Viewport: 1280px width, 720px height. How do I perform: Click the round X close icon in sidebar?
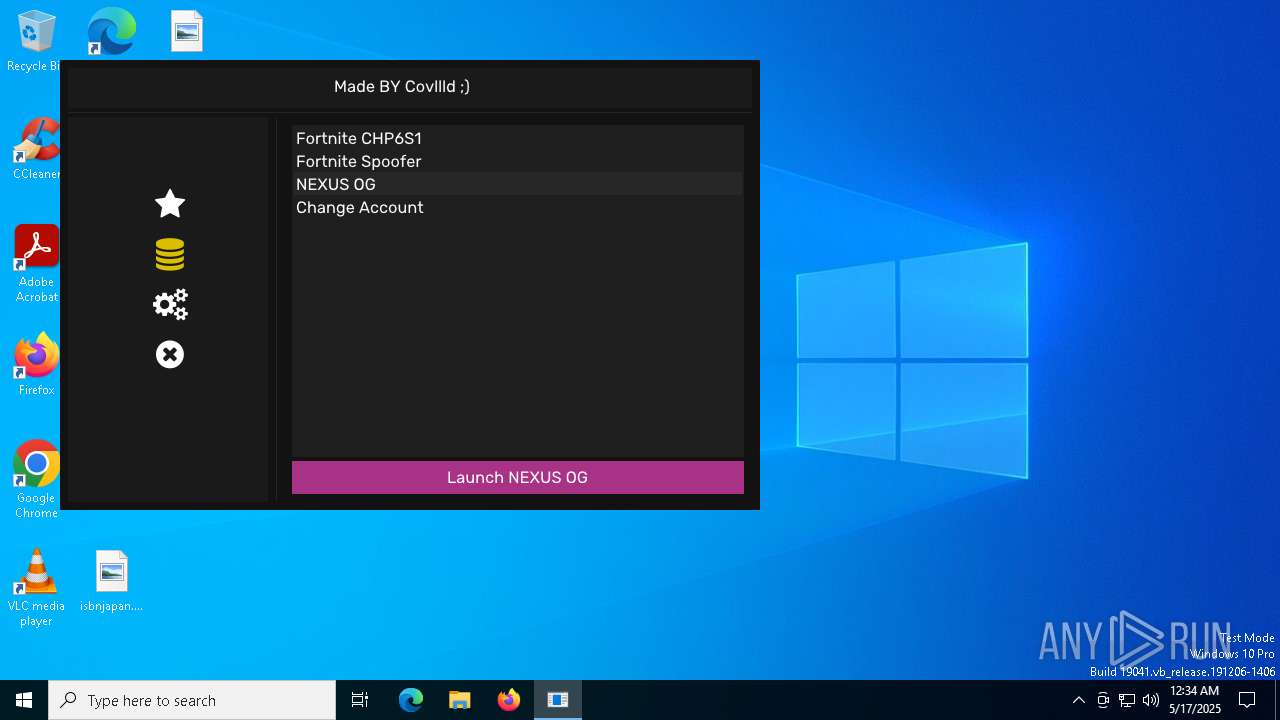170,354
